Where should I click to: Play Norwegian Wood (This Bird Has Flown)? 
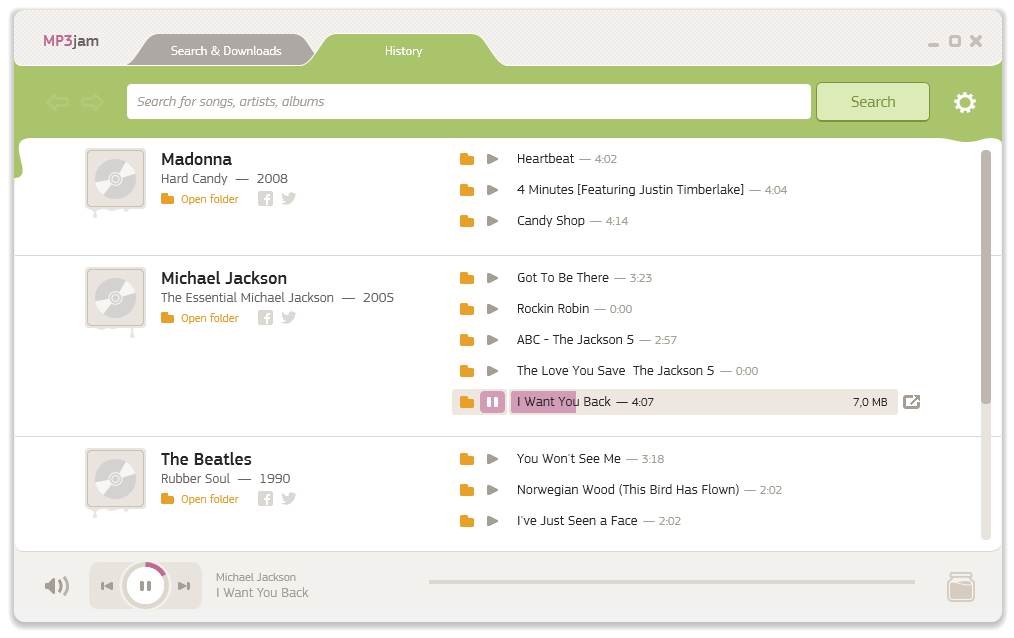pos(493,490)
